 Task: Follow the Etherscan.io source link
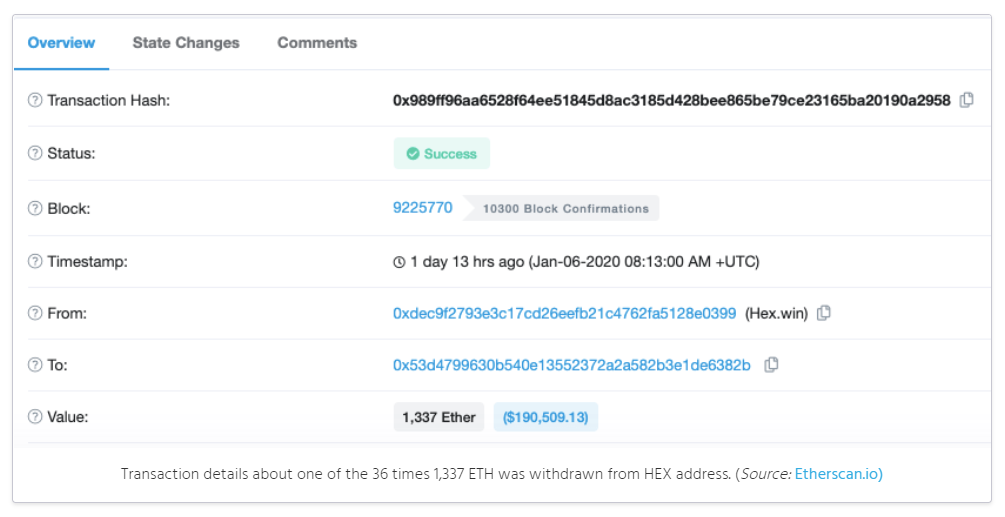[838, 474]
